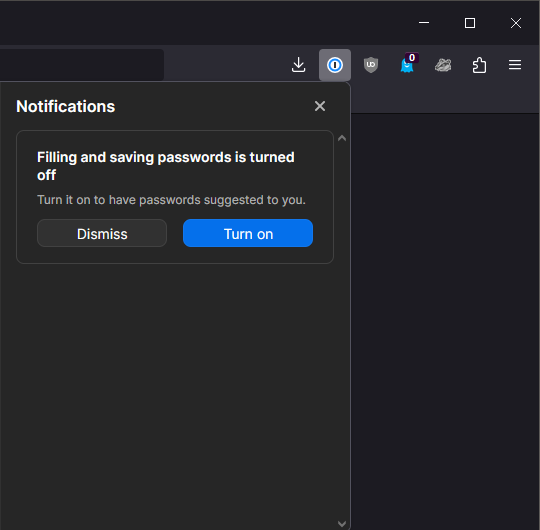Click the dark address bar field
The image size is (540, 530).
[82, 65]
